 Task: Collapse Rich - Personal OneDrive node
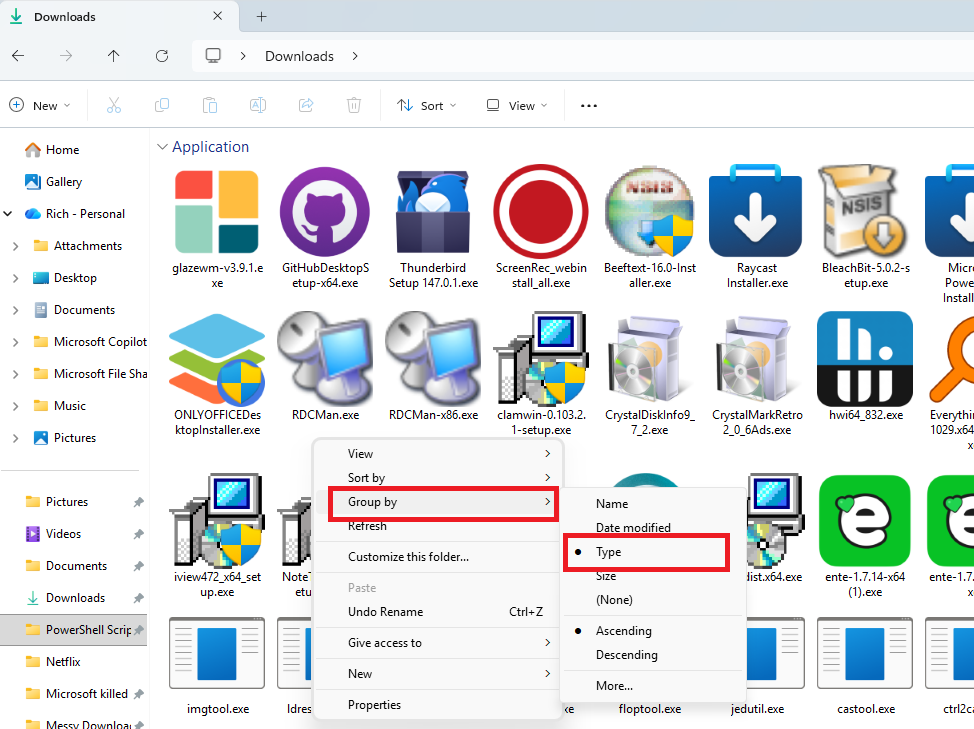pyautogui.click(x=8, y=214)
